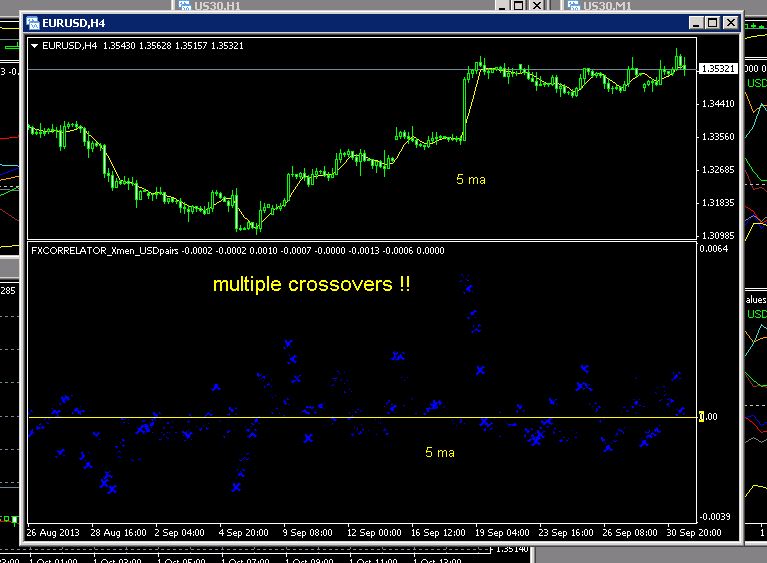Click the 1.32685 price scale label
This screenshot has width=767, height=563.
coord(718,170)
